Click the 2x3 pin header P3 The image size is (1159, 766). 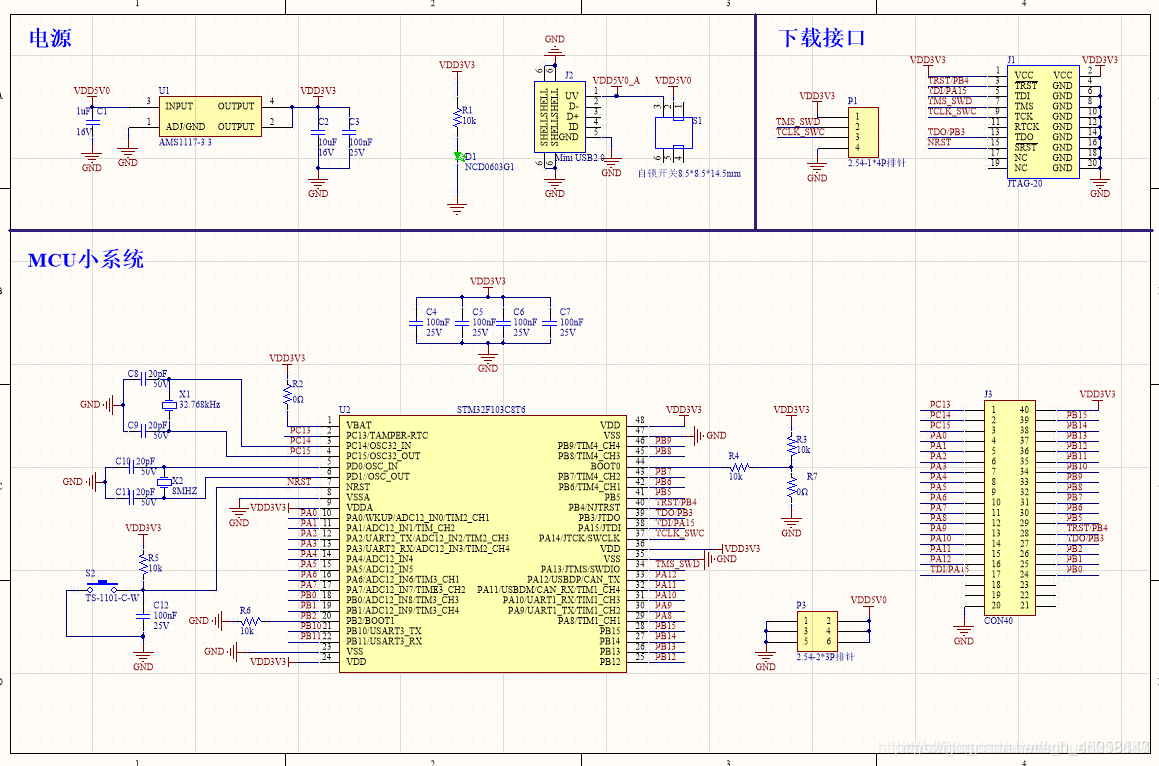(x=817, y=631)
